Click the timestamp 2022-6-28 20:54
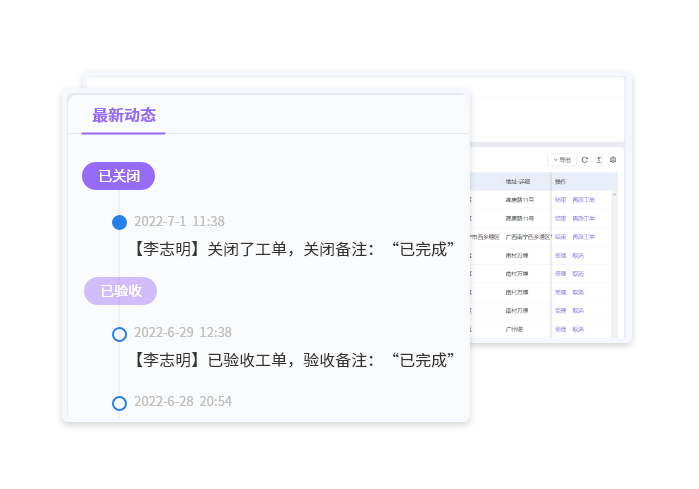This screenshot has width=699, height=489. [183, 401]
